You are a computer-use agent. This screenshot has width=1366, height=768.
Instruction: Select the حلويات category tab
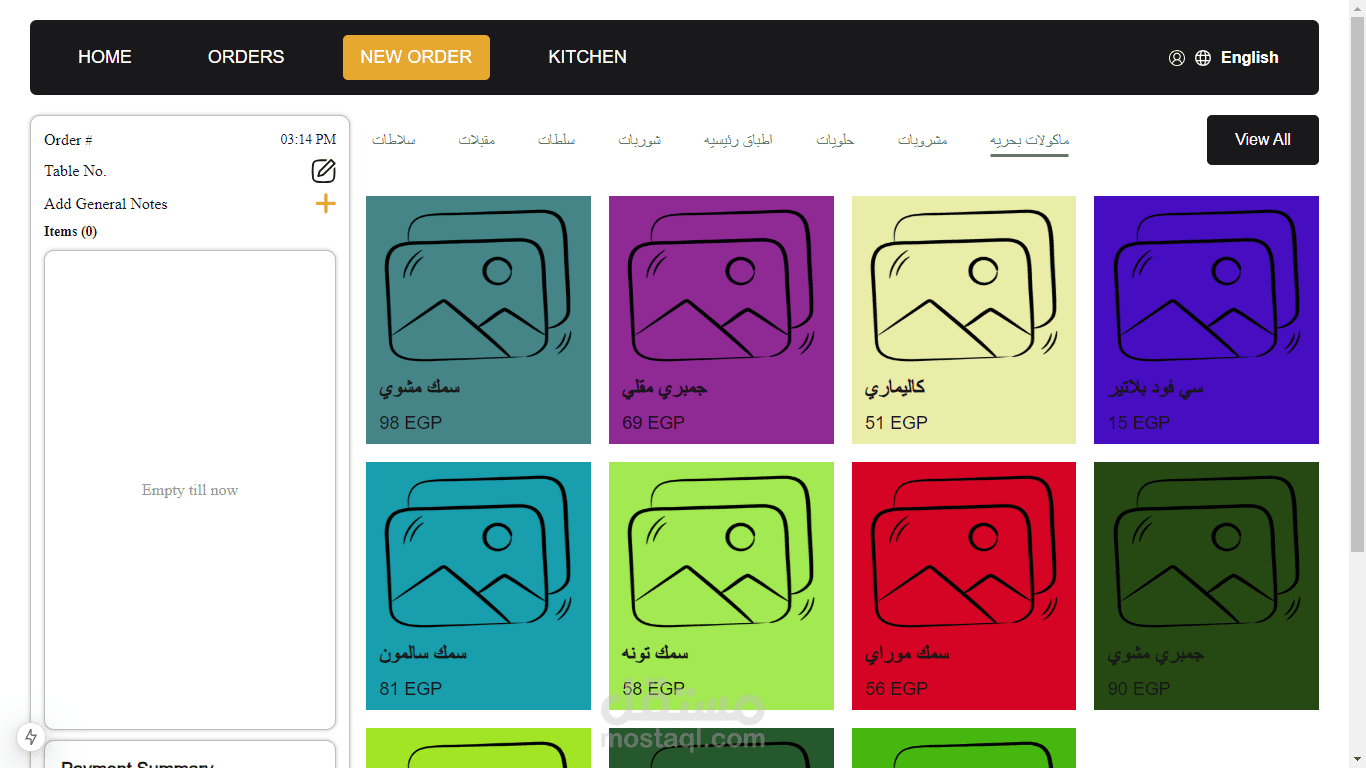pyautogui.click(x=835, y=140)
